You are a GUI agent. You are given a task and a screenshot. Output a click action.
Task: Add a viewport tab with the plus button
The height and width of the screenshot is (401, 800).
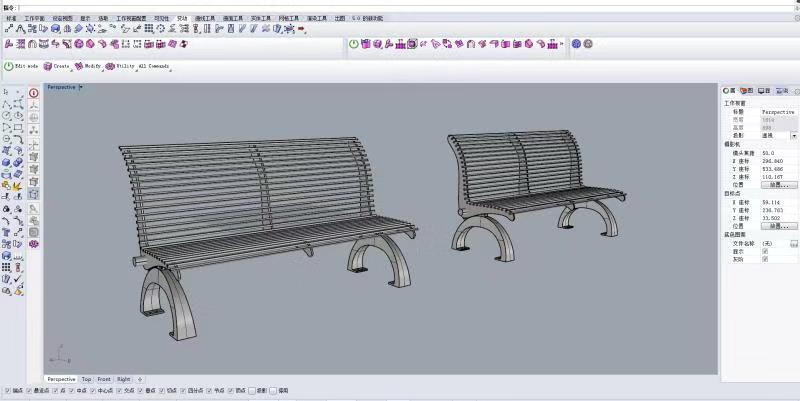click(x=140, y=380)
